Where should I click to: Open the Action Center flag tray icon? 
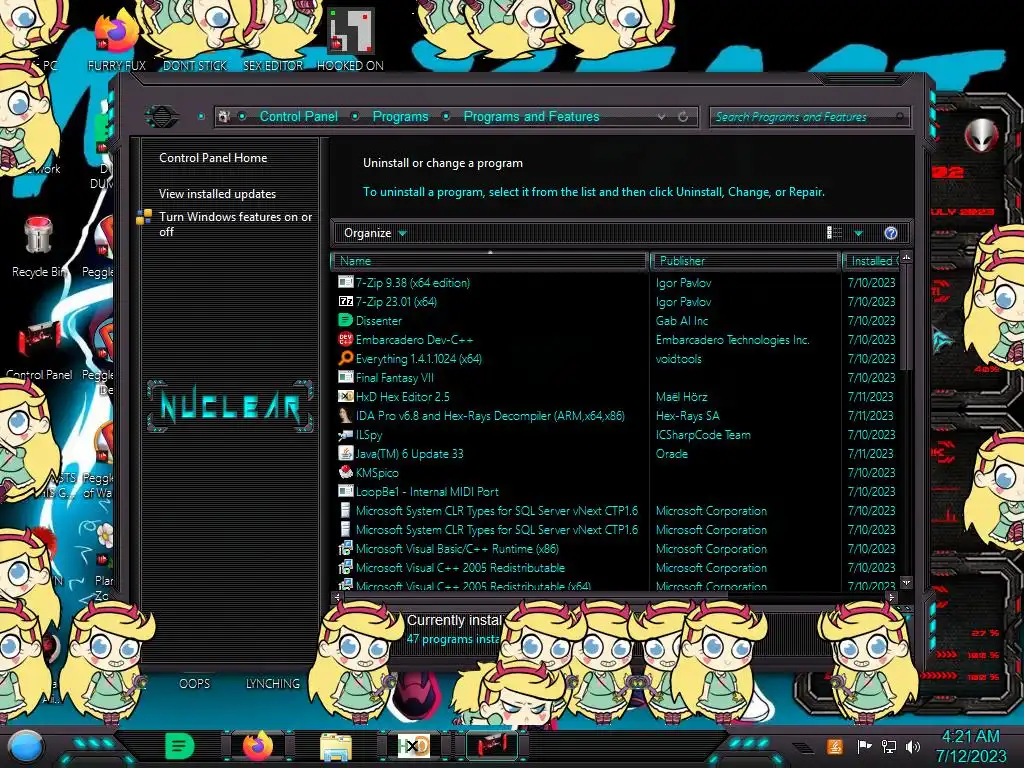(x=864, y=746)
